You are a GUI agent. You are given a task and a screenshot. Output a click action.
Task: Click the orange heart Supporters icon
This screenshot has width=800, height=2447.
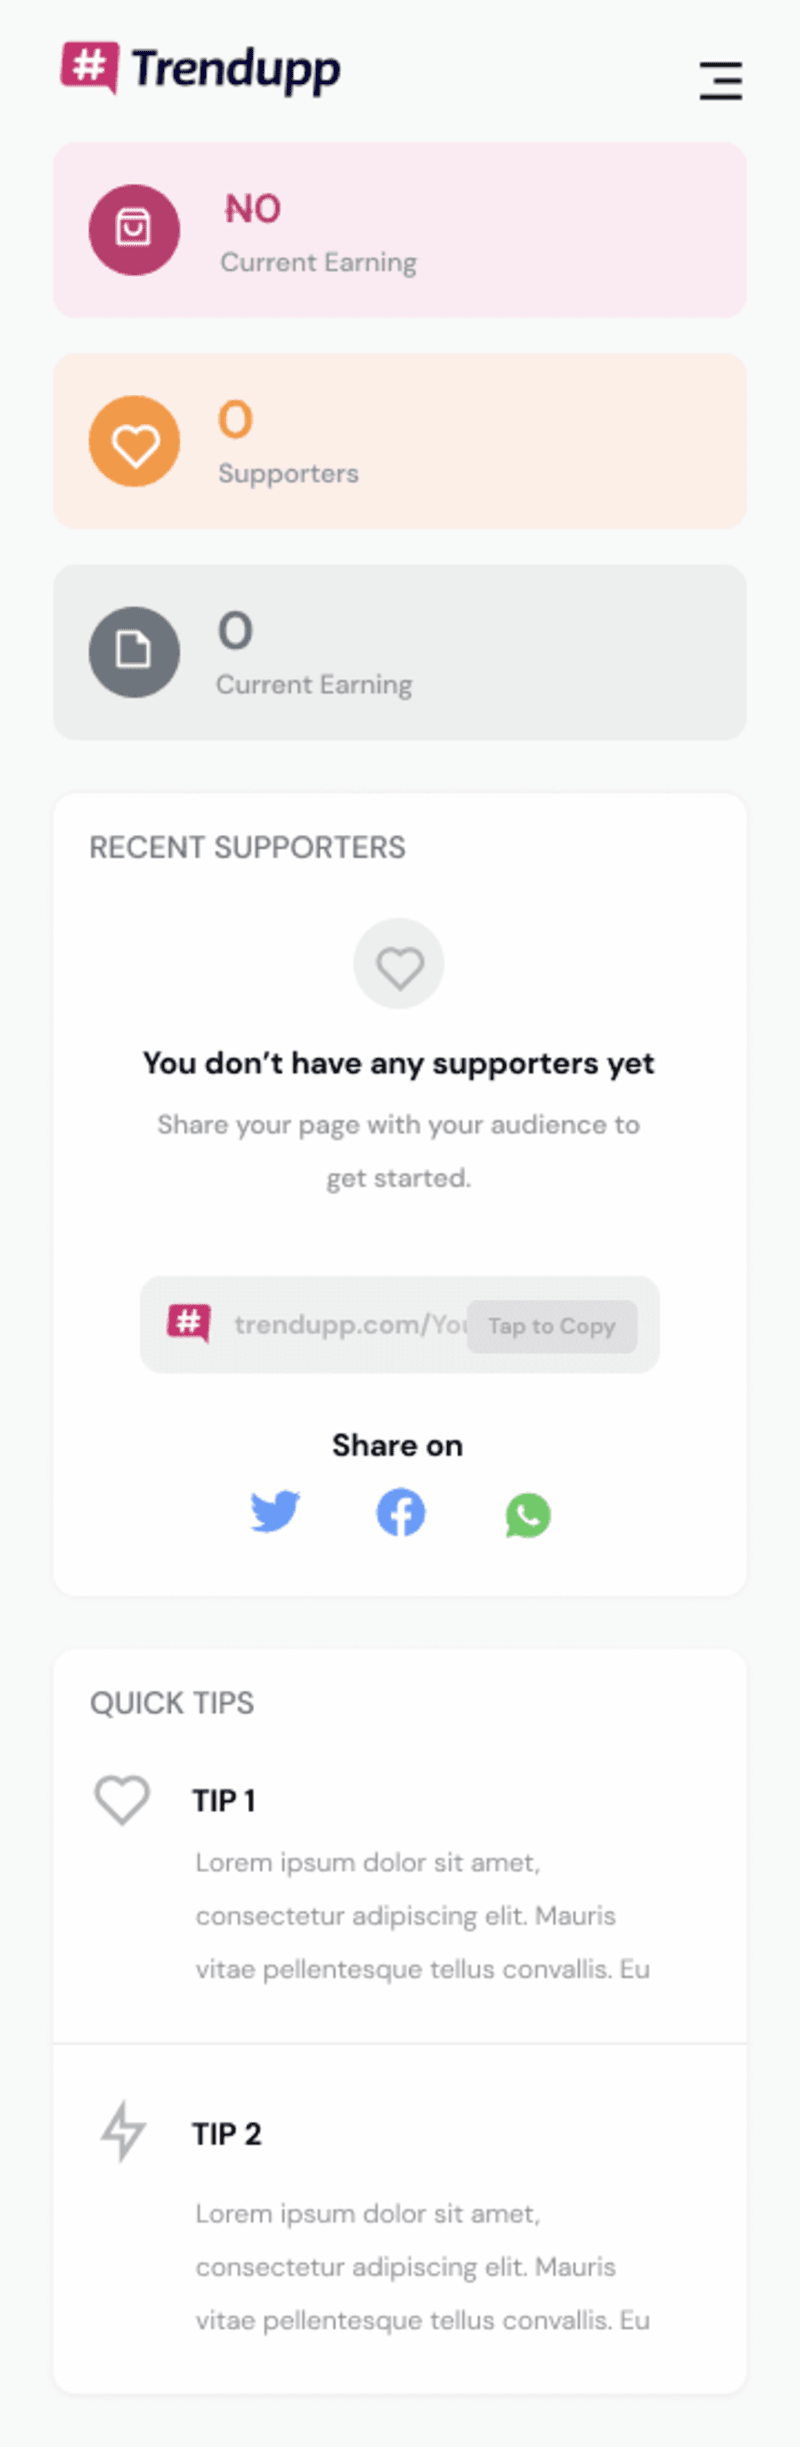[134, 441]
